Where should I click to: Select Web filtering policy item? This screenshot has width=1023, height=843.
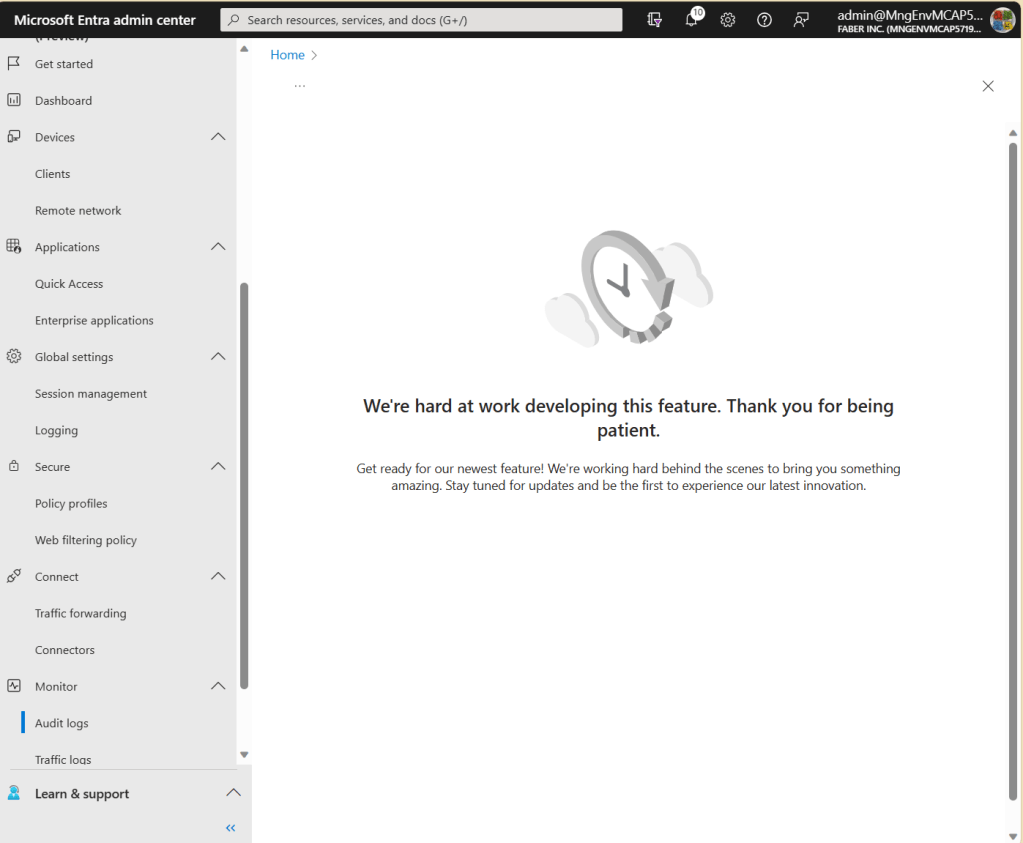86,540
